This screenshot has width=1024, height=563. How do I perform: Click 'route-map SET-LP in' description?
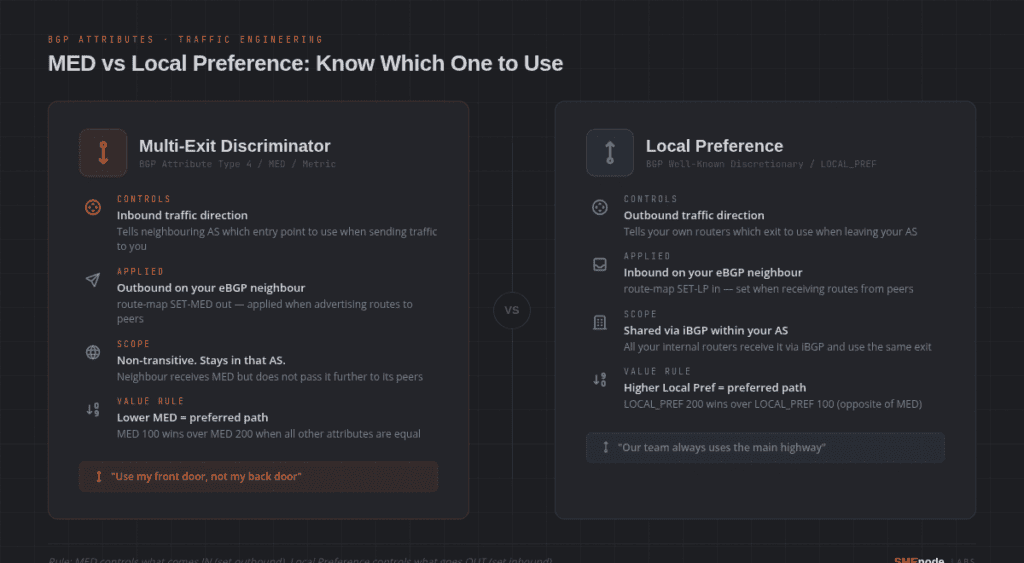coord(769,289)
